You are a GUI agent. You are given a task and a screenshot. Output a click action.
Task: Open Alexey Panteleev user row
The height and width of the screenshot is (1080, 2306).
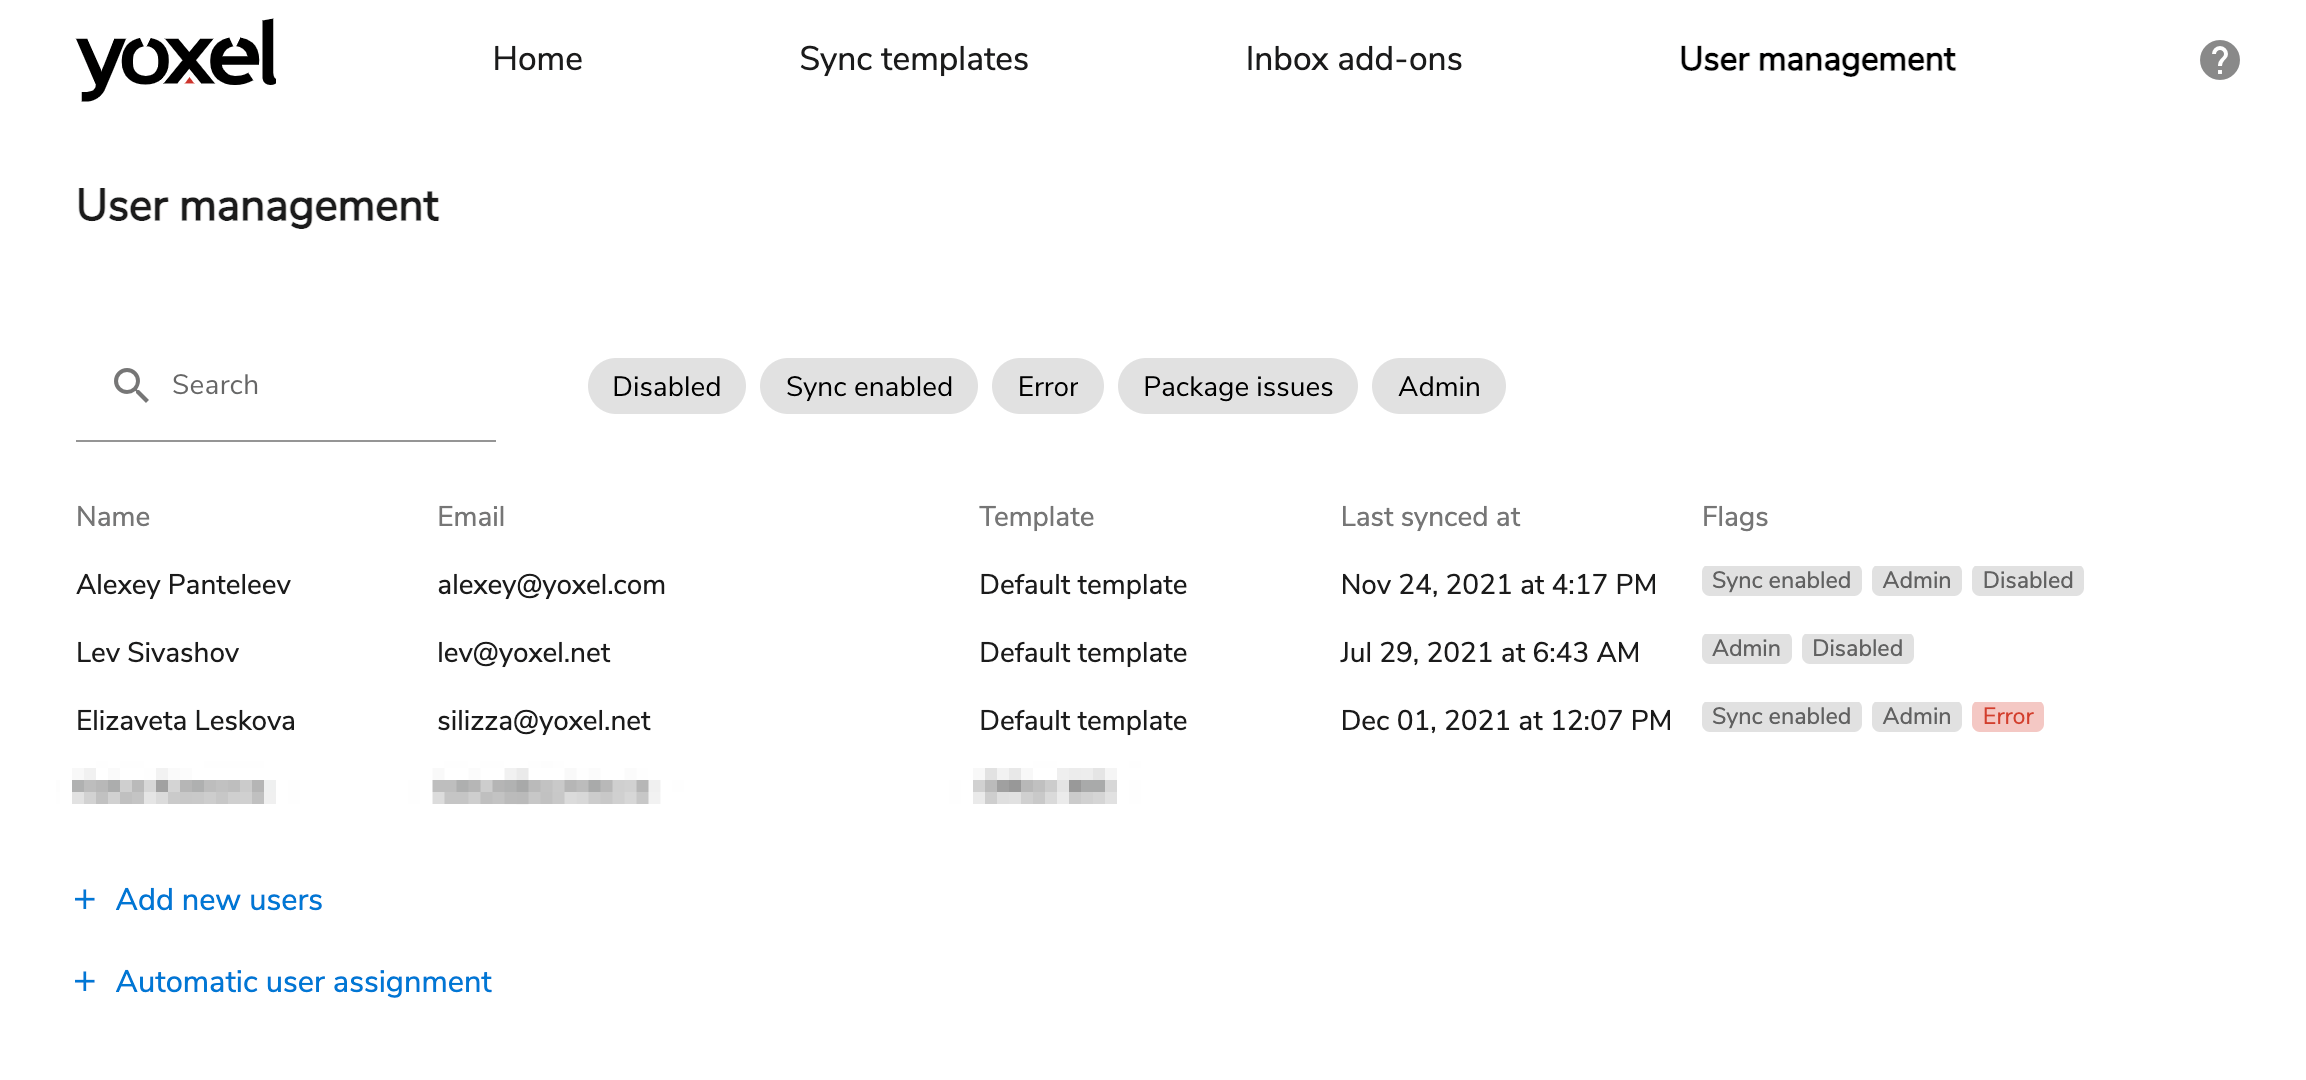[x=183, y=585]
